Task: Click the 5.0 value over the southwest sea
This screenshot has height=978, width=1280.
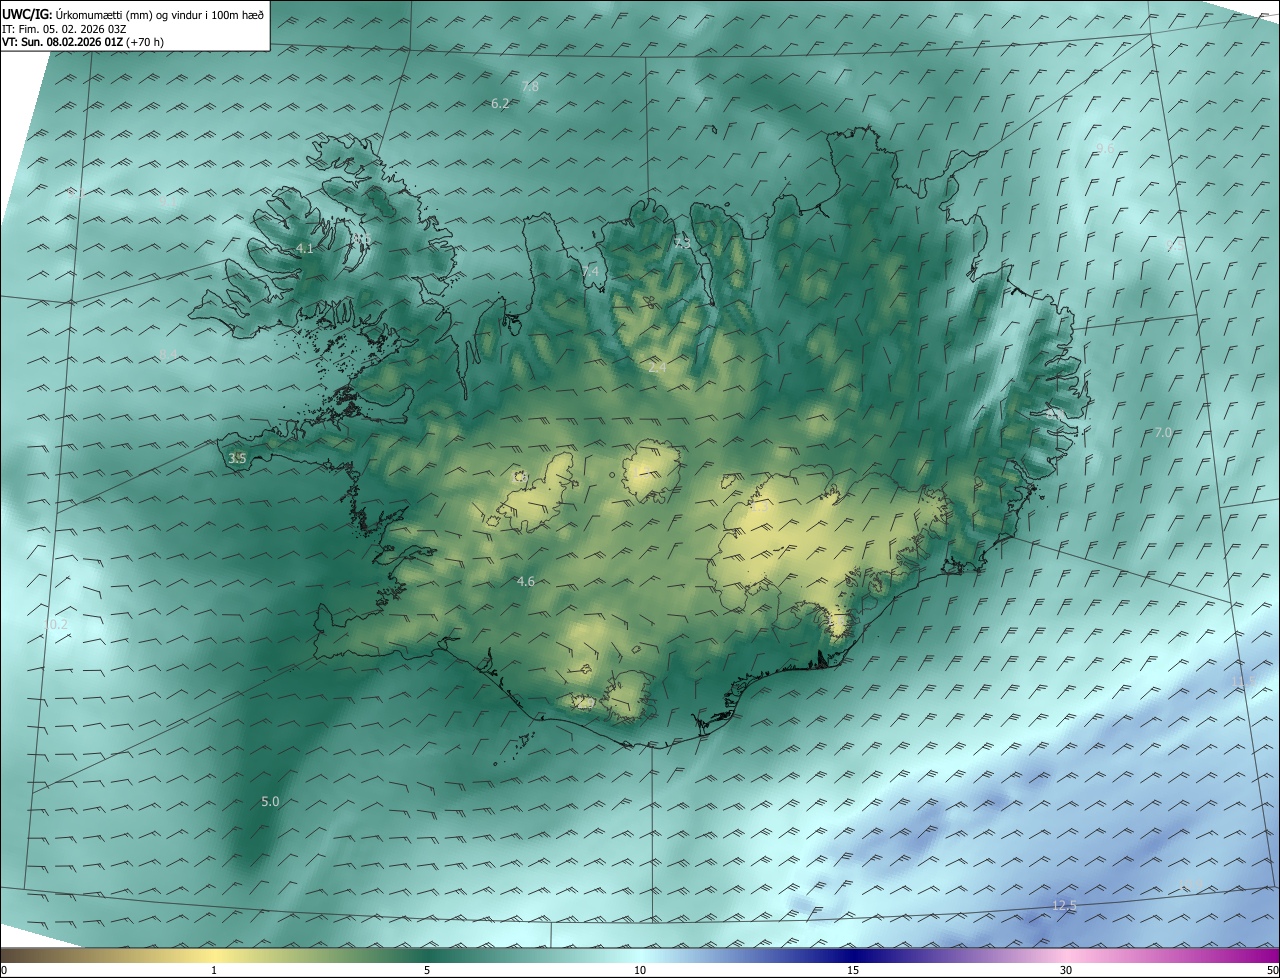Action: (x=270, y=801)
